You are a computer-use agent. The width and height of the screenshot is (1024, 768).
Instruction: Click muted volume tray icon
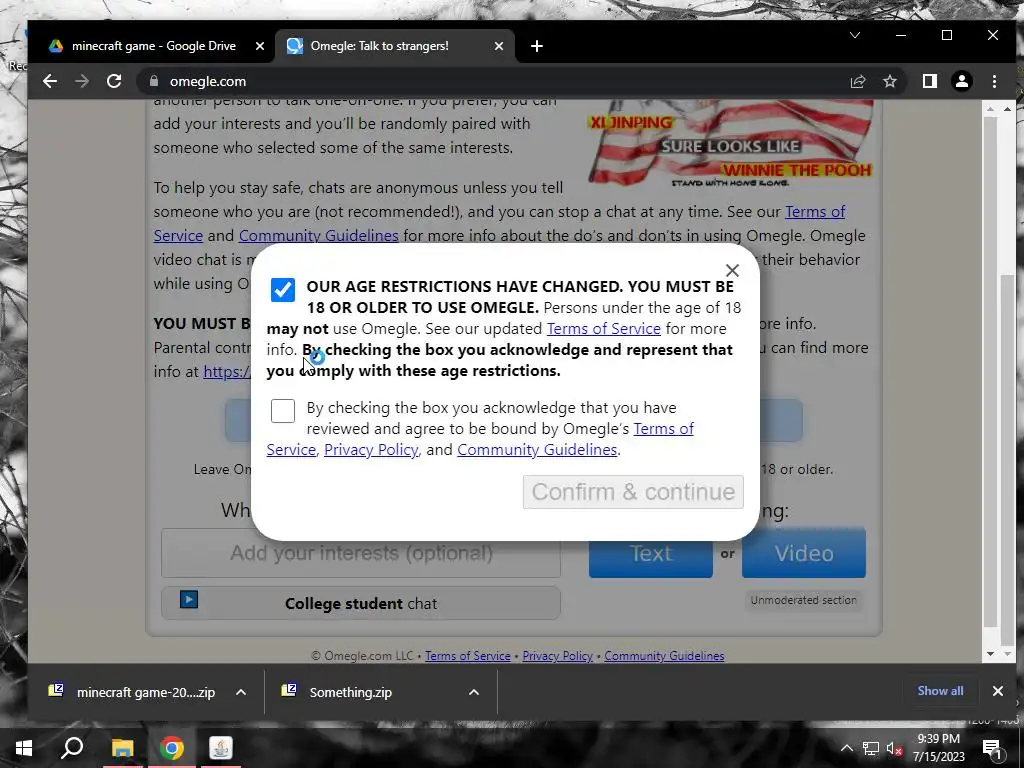(894, 748)
